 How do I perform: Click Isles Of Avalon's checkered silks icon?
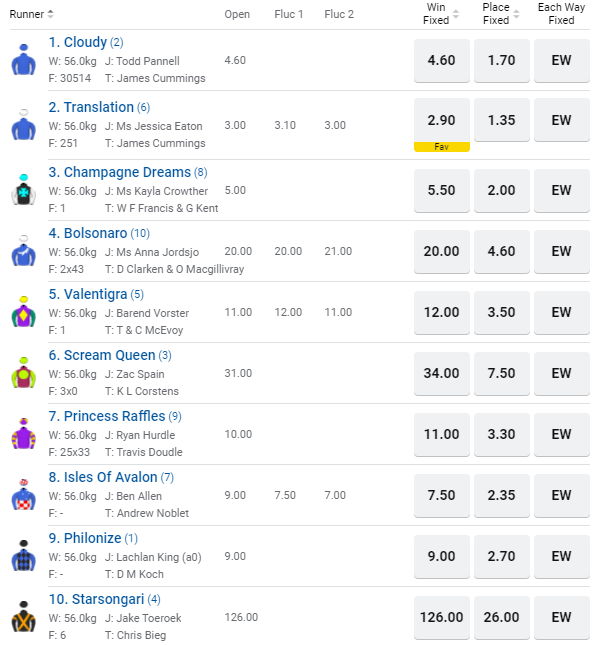(x=23, y=496)
